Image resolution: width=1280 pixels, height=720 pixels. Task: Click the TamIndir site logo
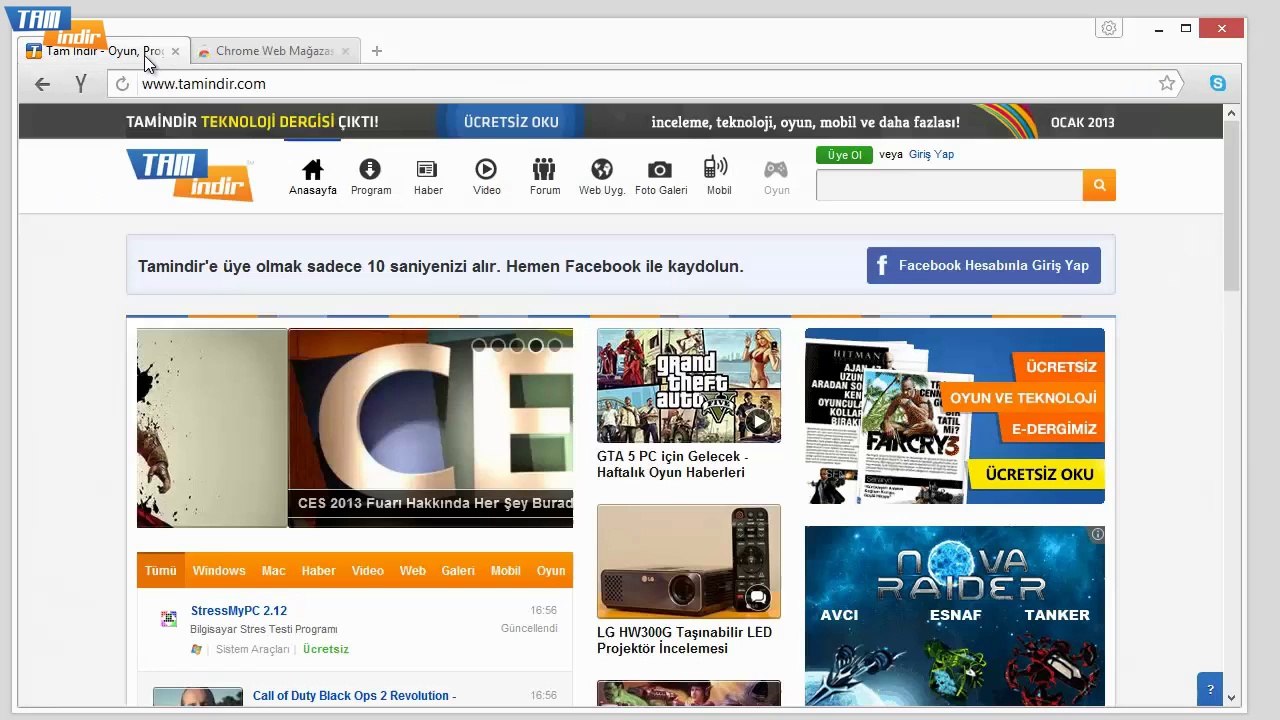coord(190,175)
